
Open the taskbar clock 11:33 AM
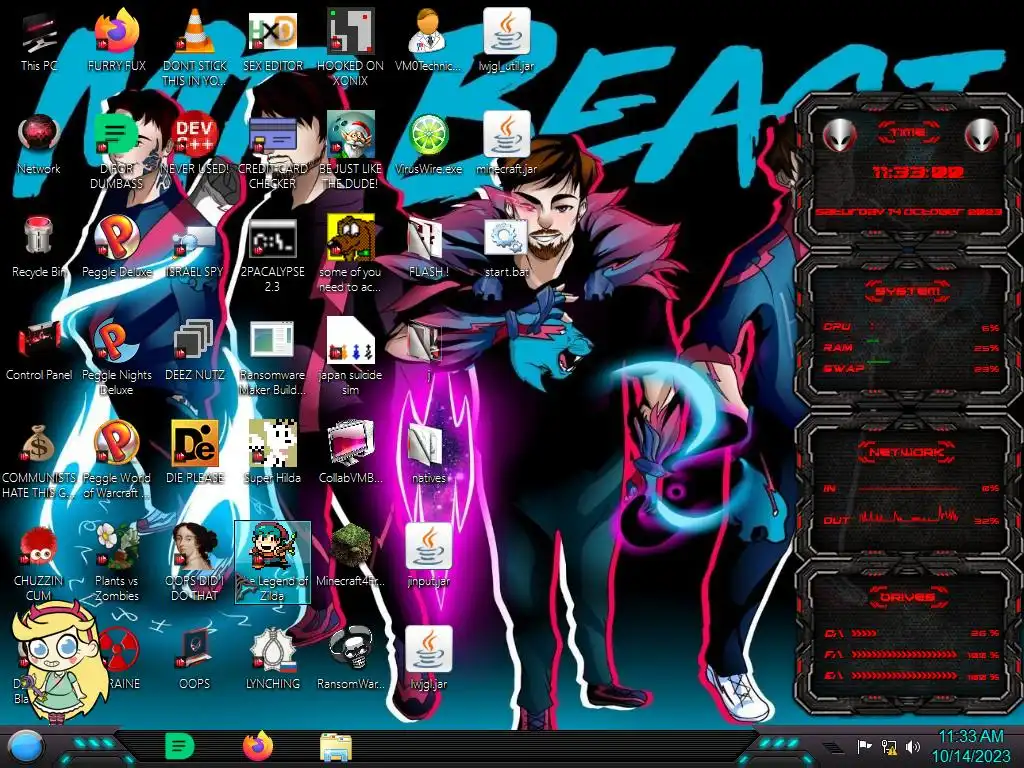(x=970, y=746)
